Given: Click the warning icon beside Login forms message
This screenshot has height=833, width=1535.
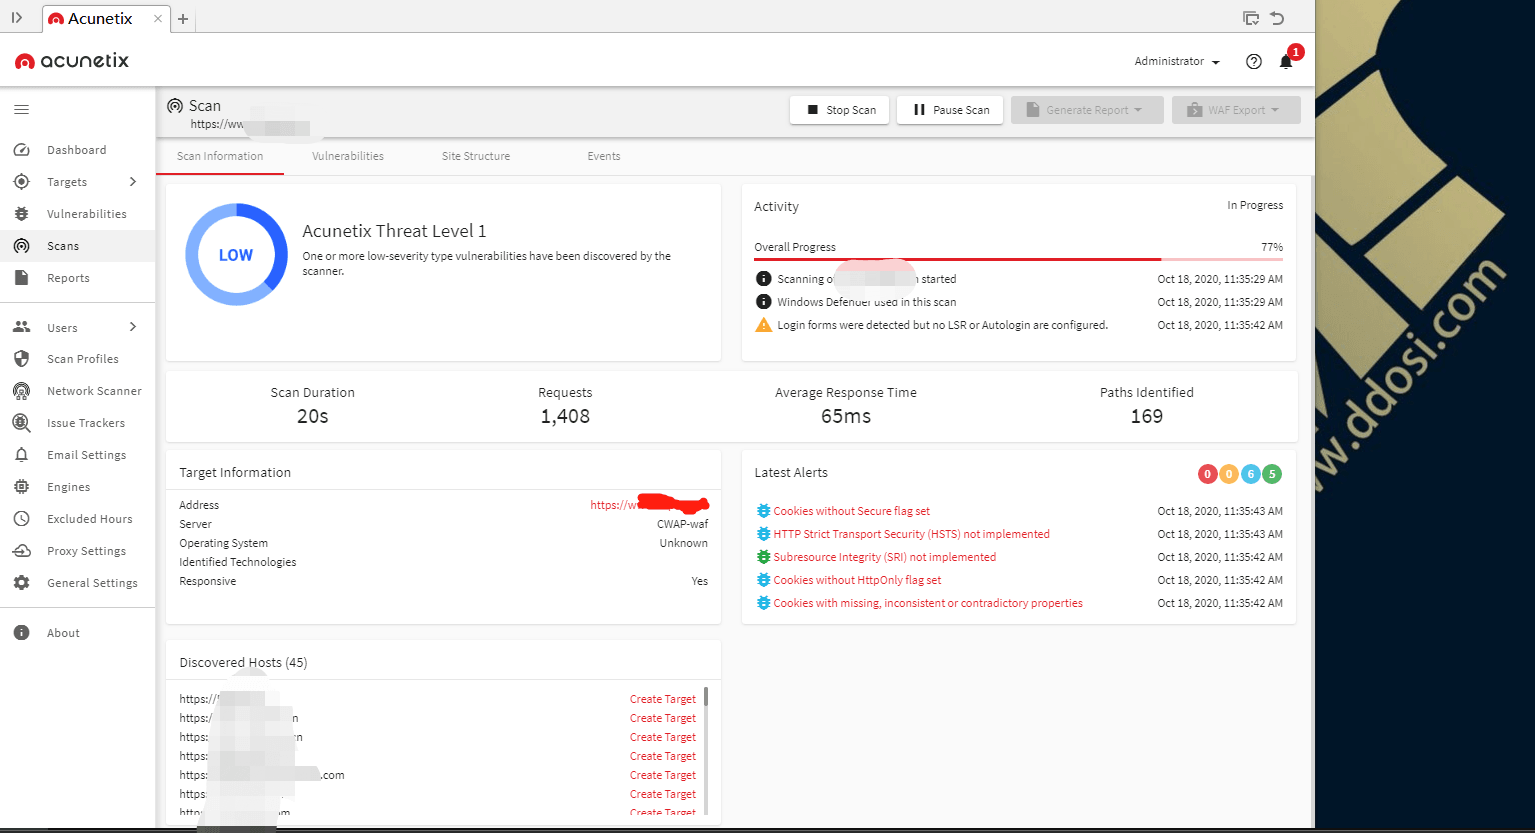Looking at the screenshot, I should pyautogui.click(x=764, y=325).
